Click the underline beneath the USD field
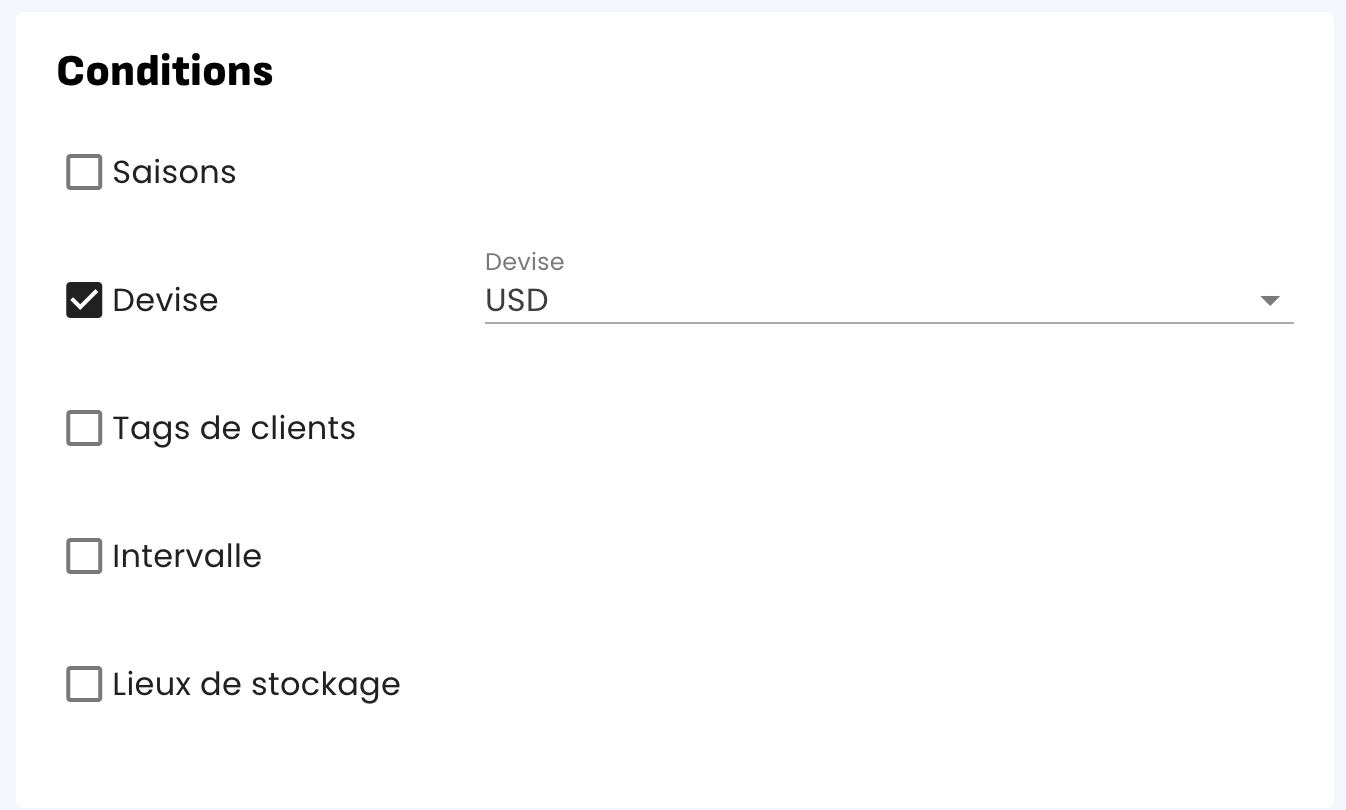 point(888,323)
